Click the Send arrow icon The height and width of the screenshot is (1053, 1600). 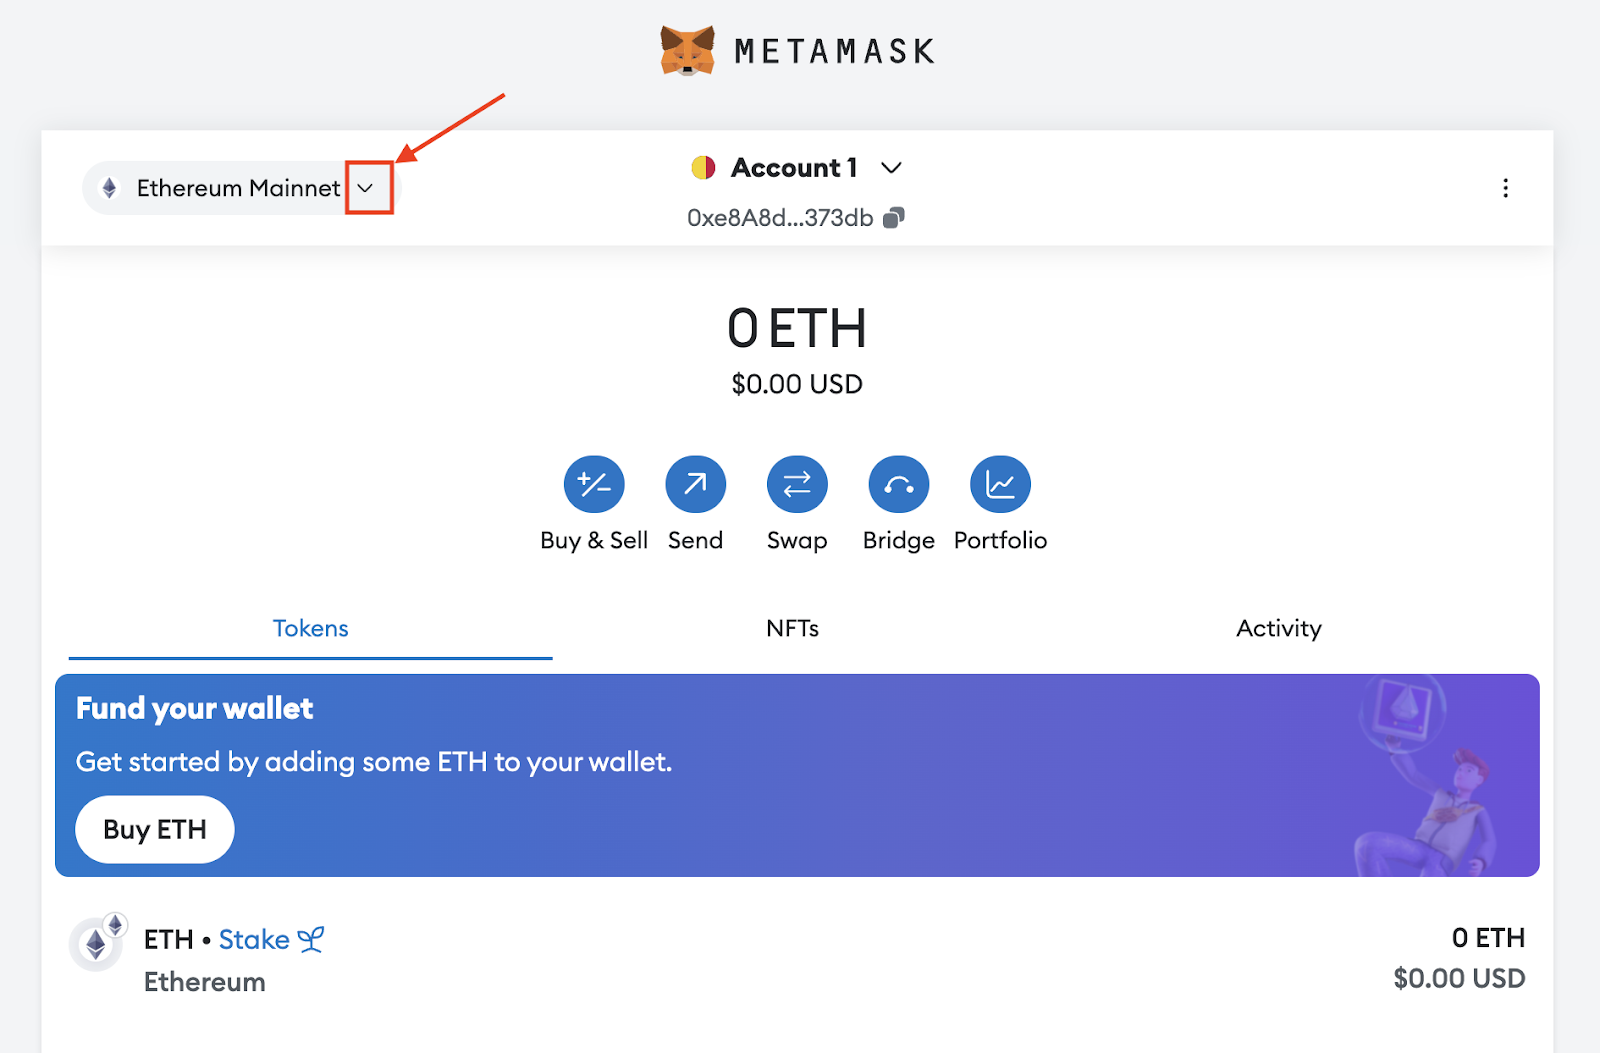(x=696, y=485)
